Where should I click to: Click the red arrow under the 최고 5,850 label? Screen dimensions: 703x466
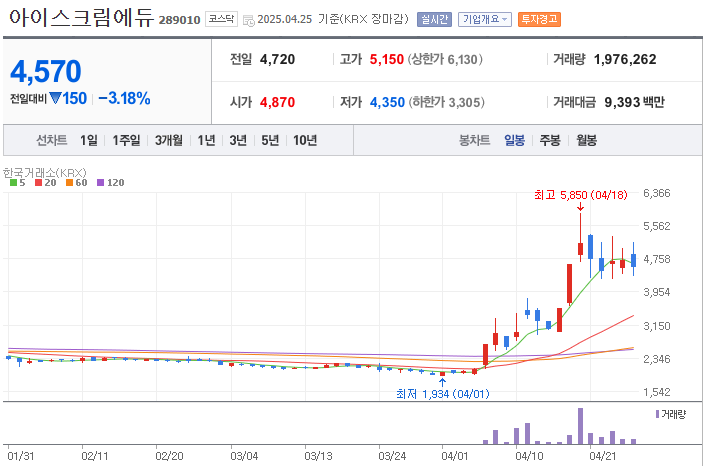580,206
